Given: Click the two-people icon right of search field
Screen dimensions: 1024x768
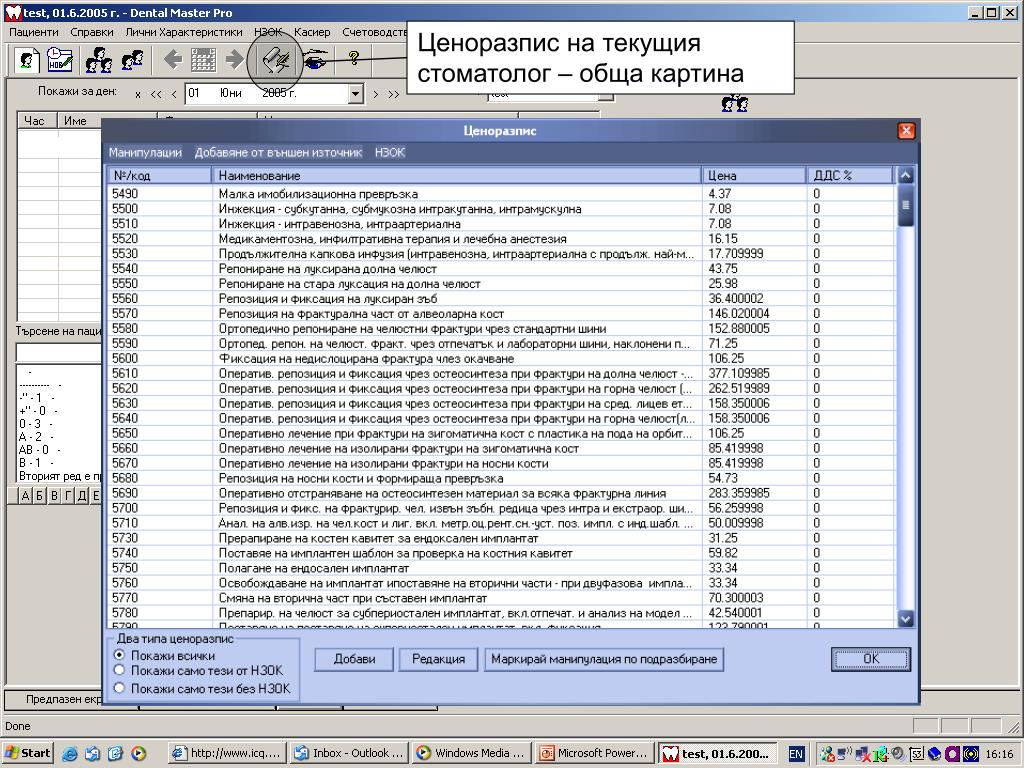Looking at the screenshot, I should 735,103.
